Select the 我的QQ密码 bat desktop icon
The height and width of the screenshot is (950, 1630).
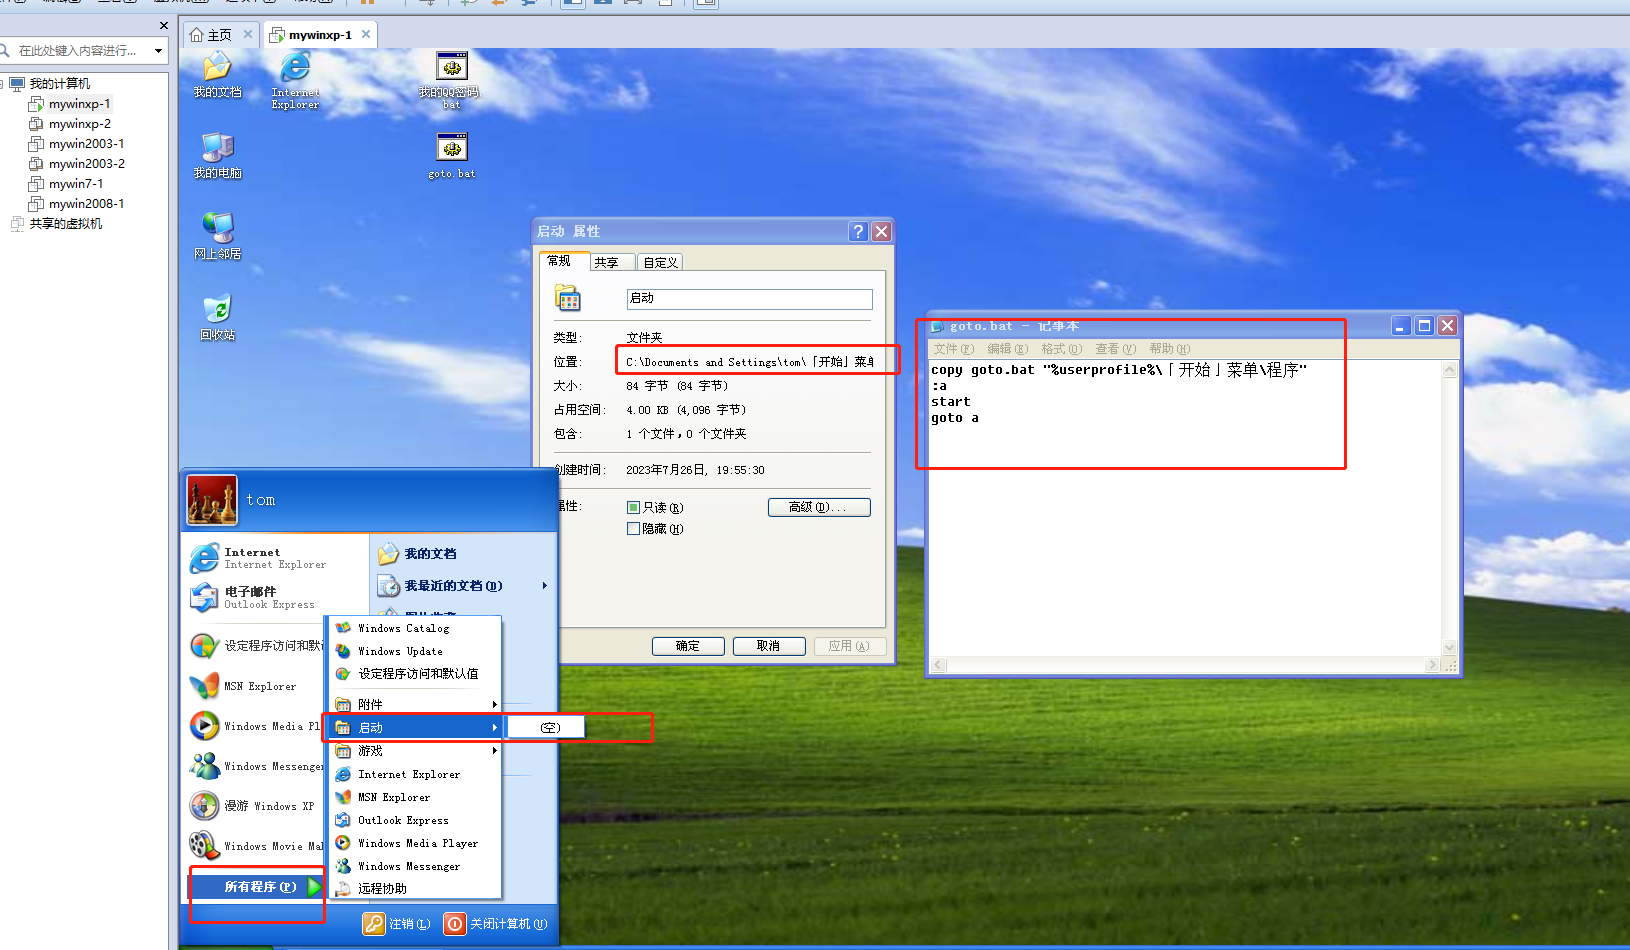(x=452, y=80)
